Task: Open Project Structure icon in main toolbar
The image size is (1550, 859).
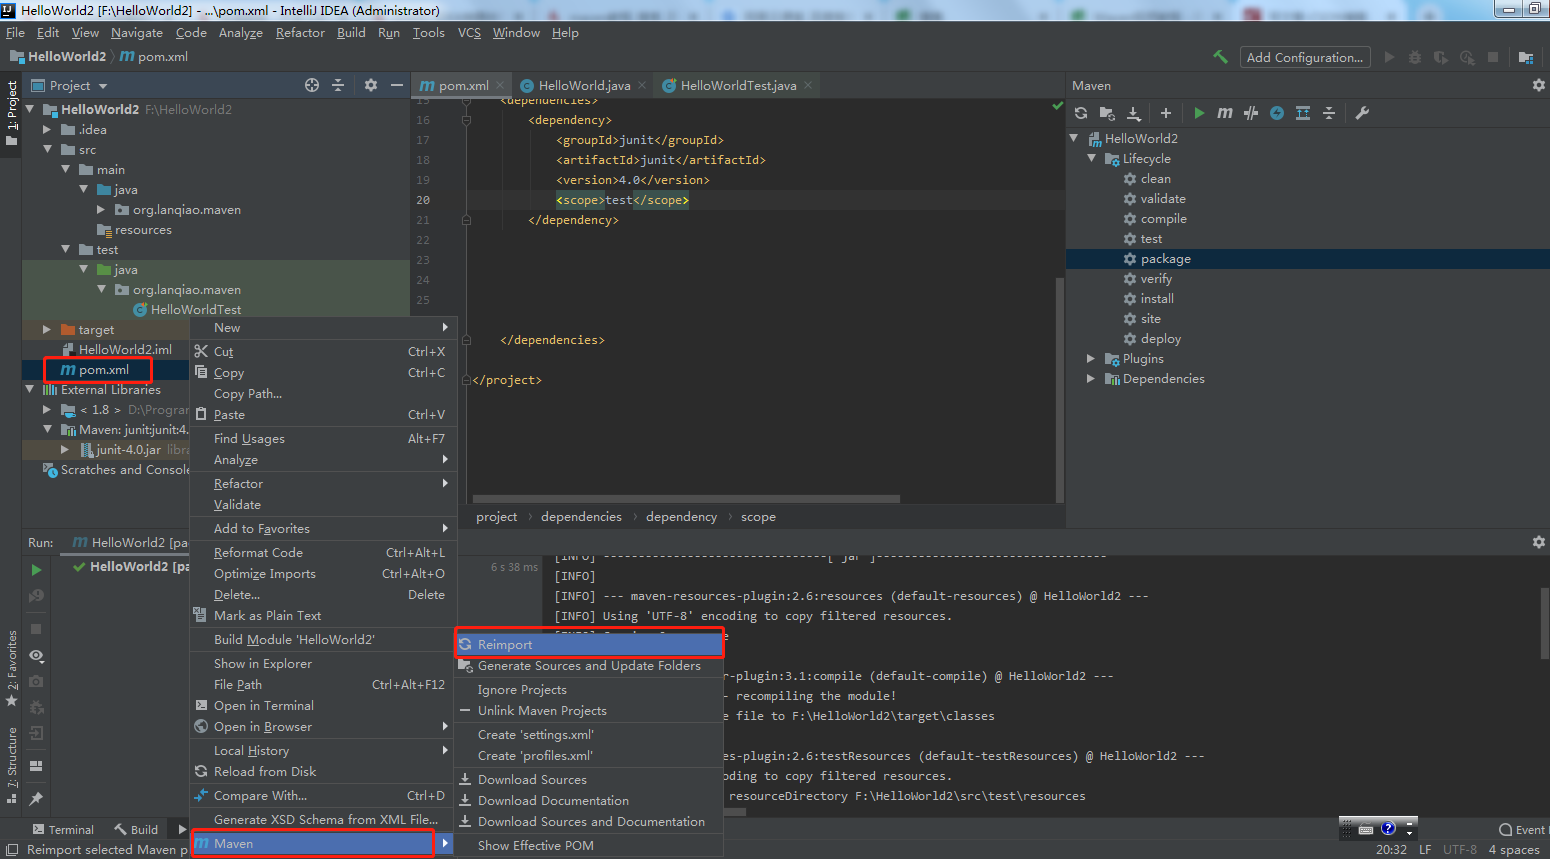Action: pyautogui.click(x=1525, y=57)
